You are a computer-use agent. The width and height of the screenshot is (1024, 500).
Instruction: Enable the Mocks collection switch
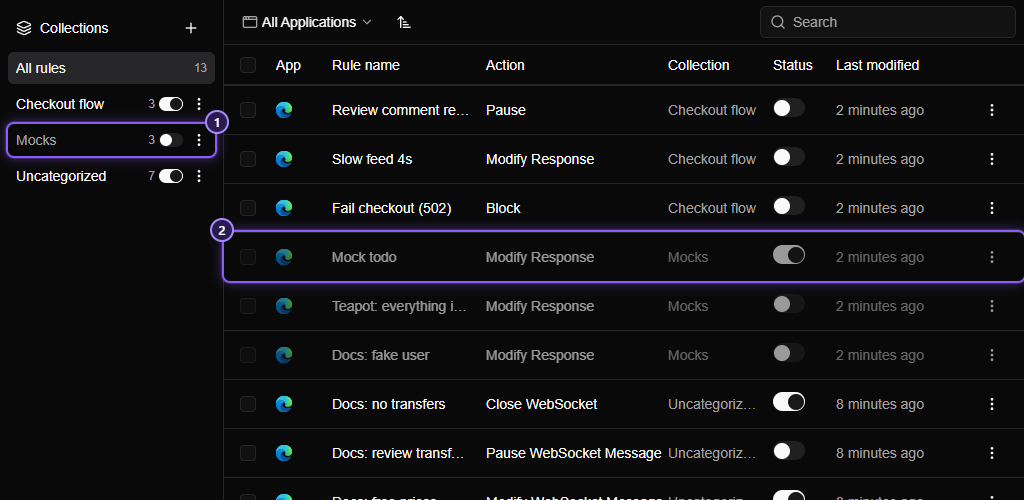pyautogui.click(x=171, y=140)
